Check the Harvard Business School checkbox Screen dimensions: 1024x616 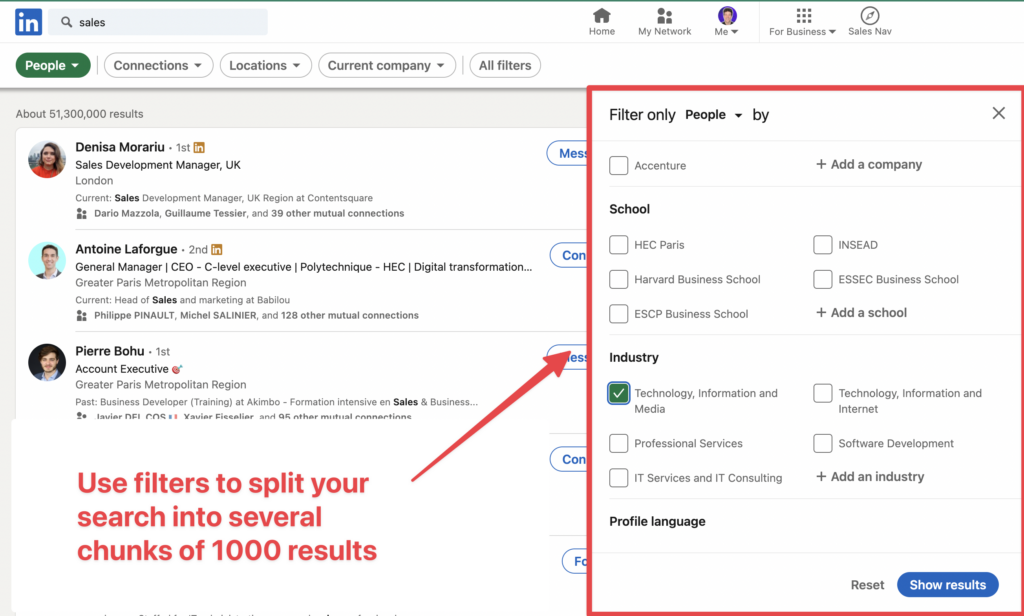click(x=618, y=280)
